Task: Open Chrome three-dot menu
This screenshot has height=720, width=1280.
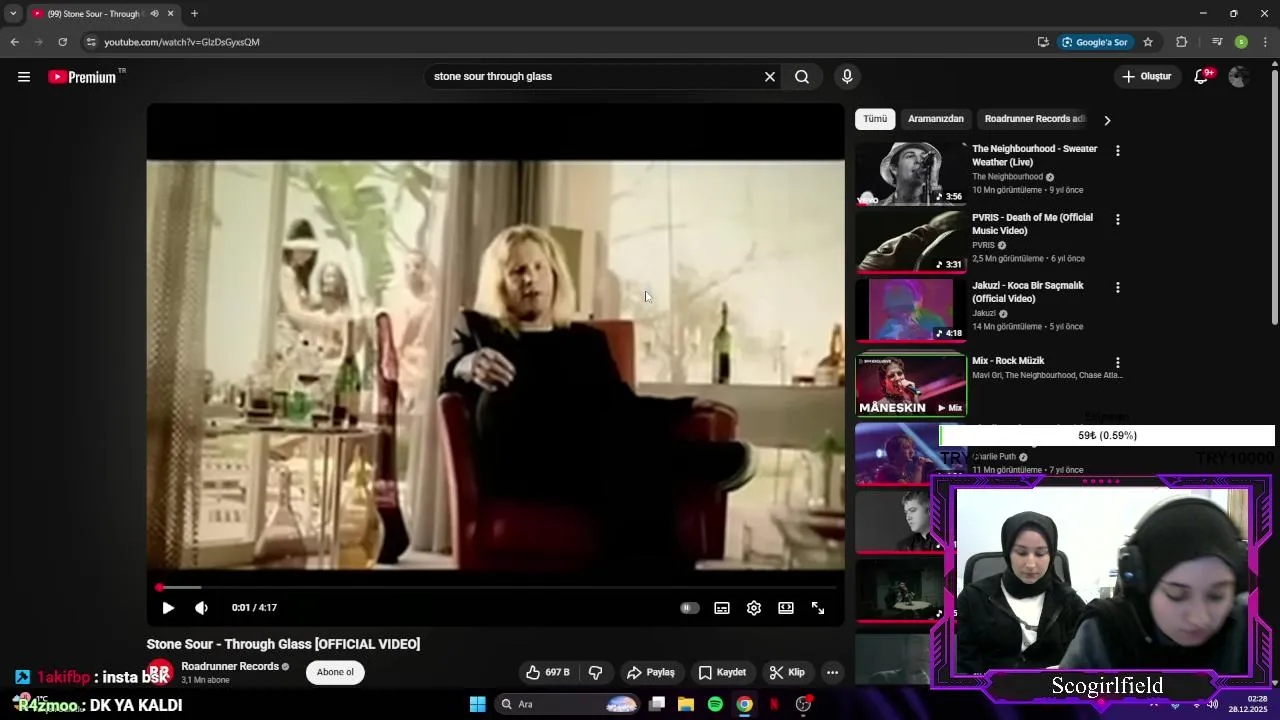Action: [x=1265, y=42]
